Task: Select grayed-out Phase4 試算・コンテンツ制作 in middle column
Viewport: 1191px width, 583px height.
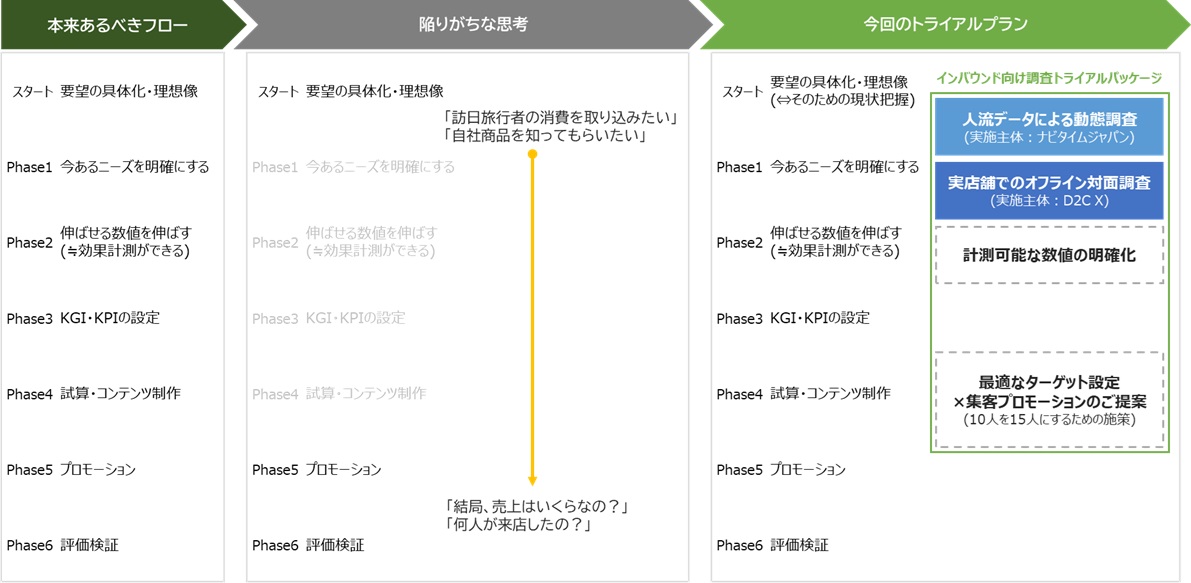Action: (339, 394)
